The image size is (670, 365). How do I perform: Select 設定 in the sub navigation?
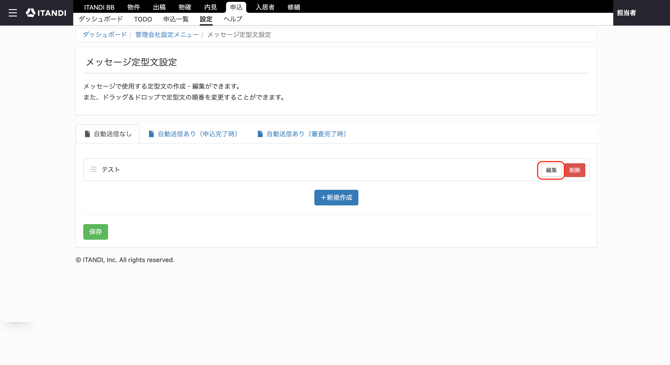pos(206,19)
